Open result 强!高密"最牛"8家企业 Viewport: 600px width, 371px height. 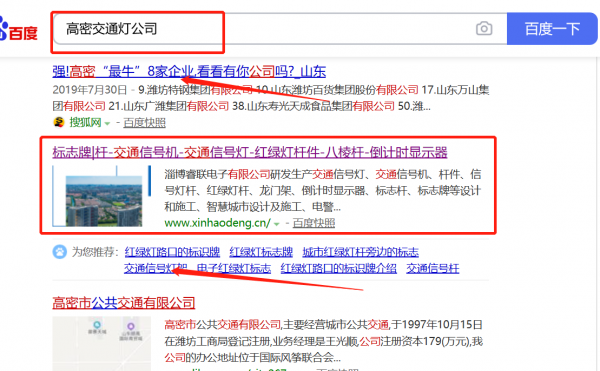tap(189, 72)
